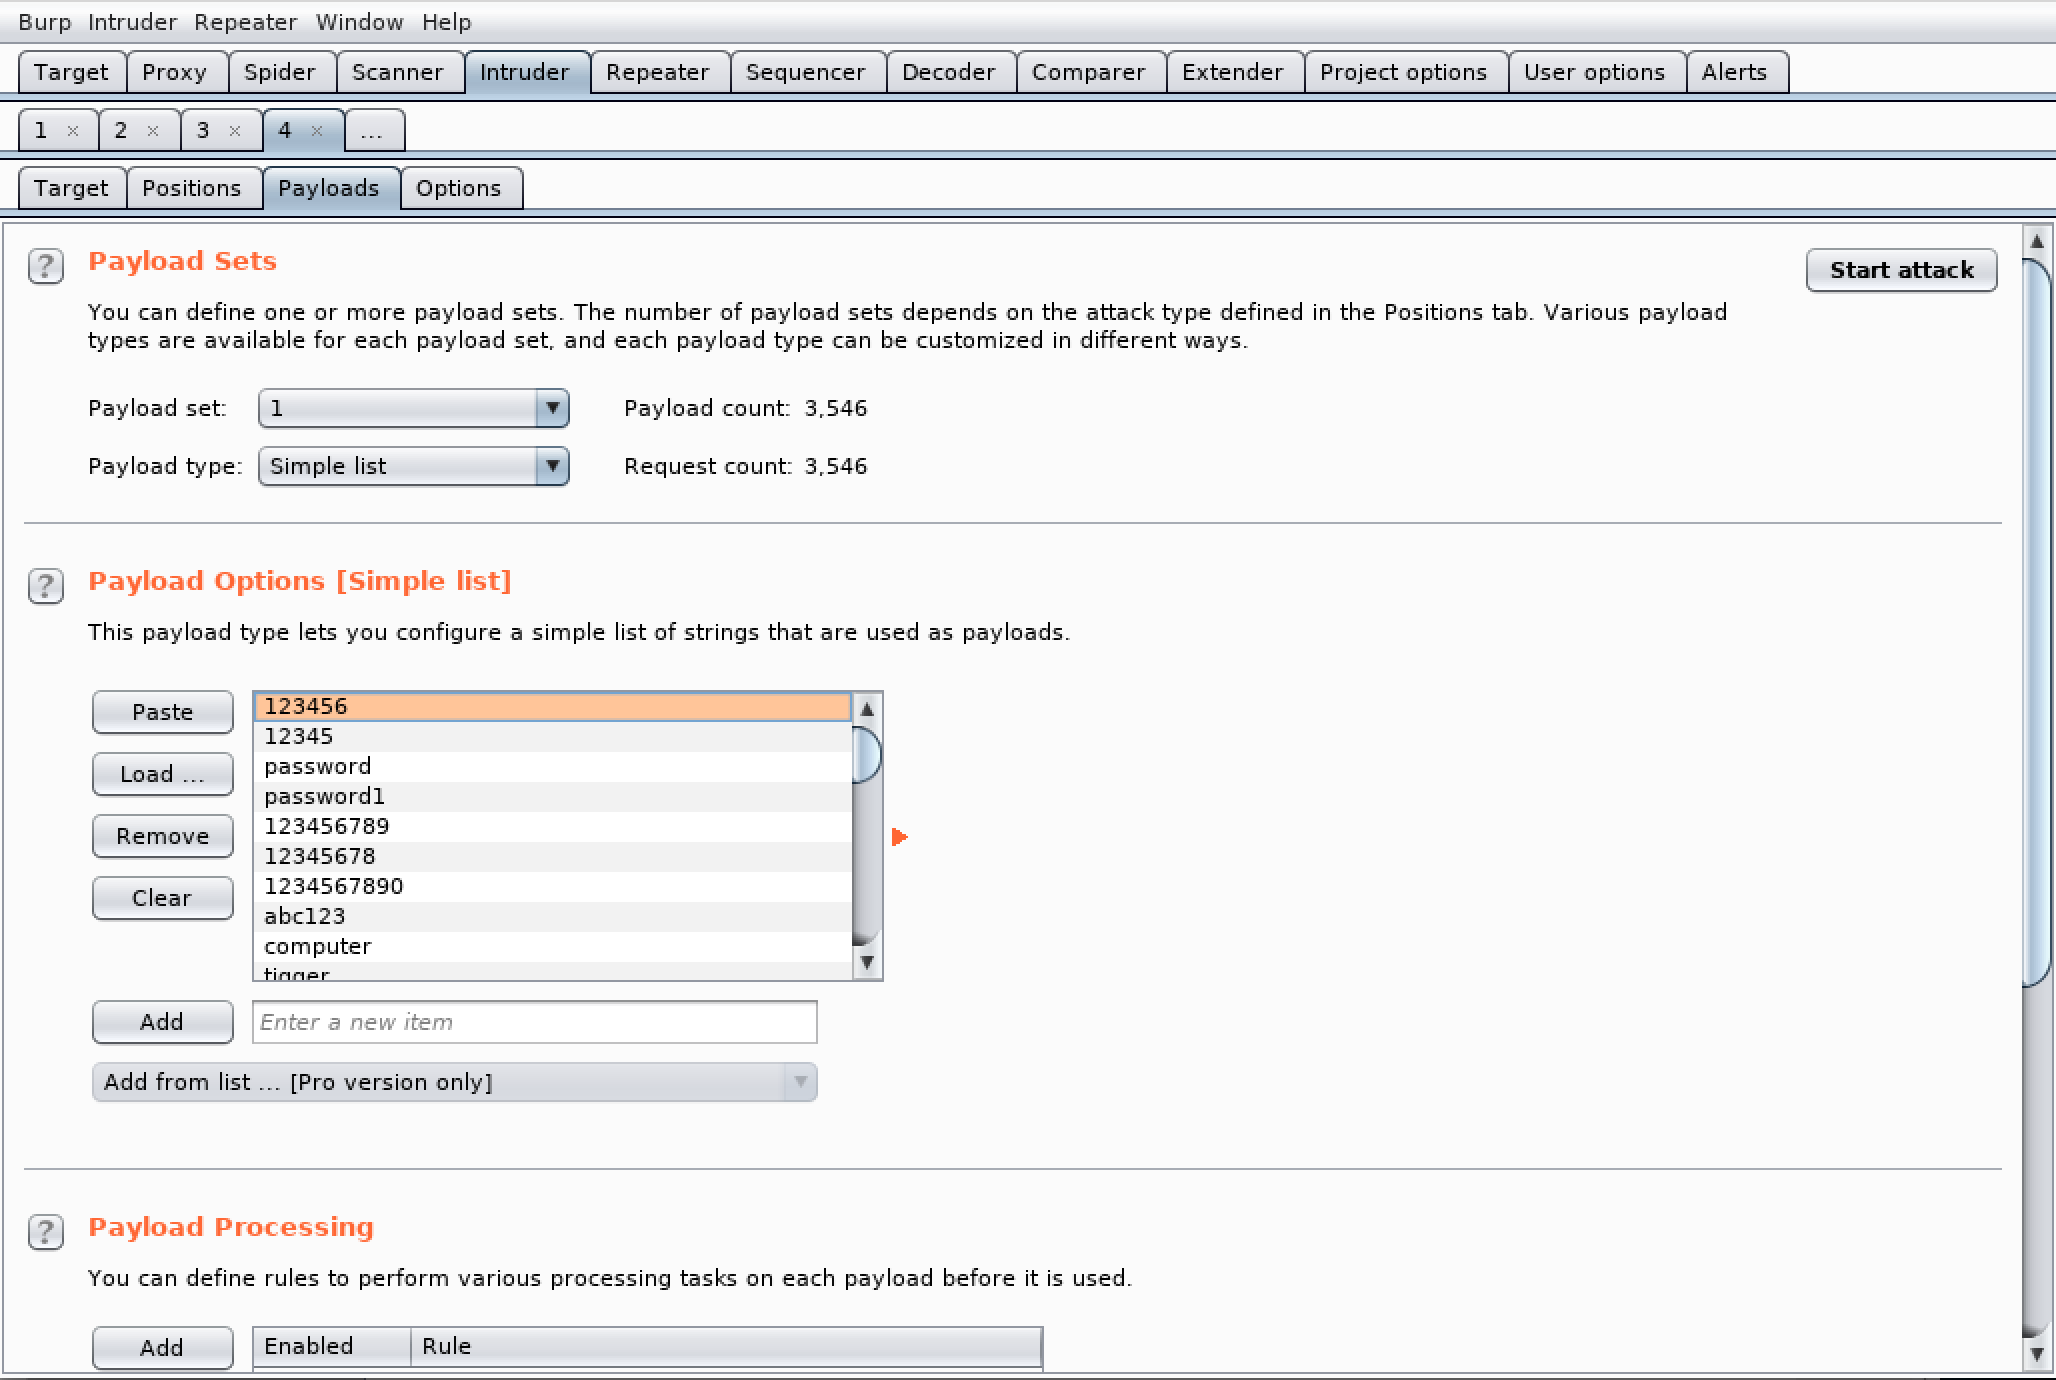Switch to Intruder Positions sub-tab
The width and height of the screenshot is (2056, 1380).
click(x=192, y=188)
